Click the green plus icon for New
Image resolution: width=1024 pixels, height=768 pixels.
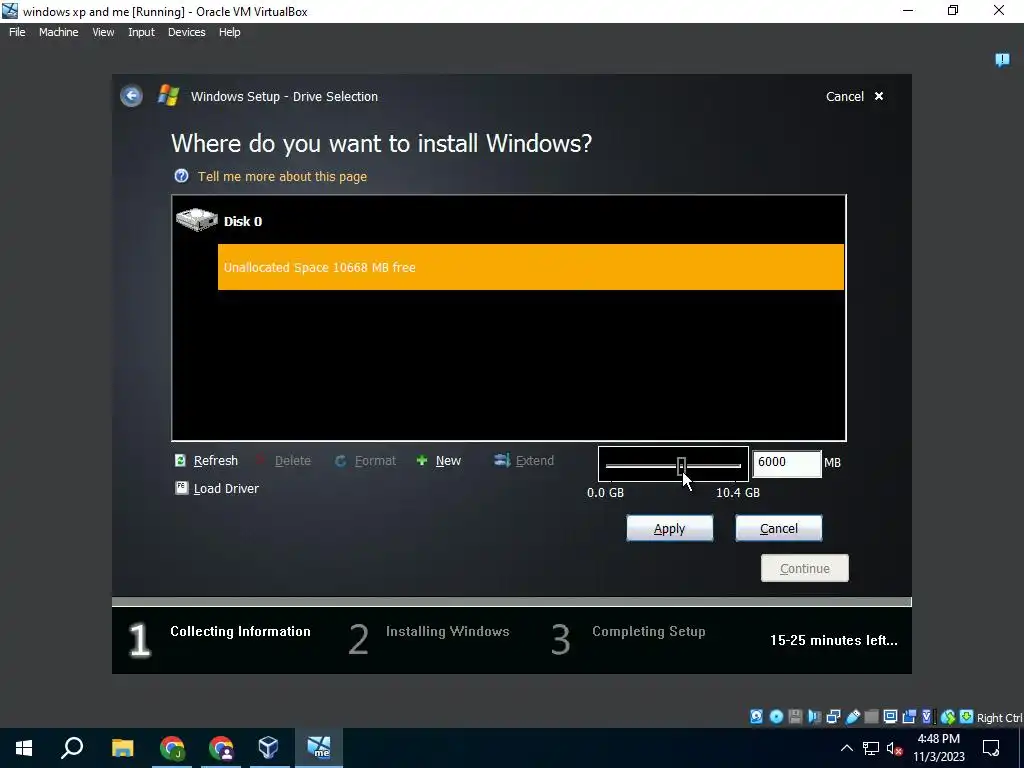(422, 460)
